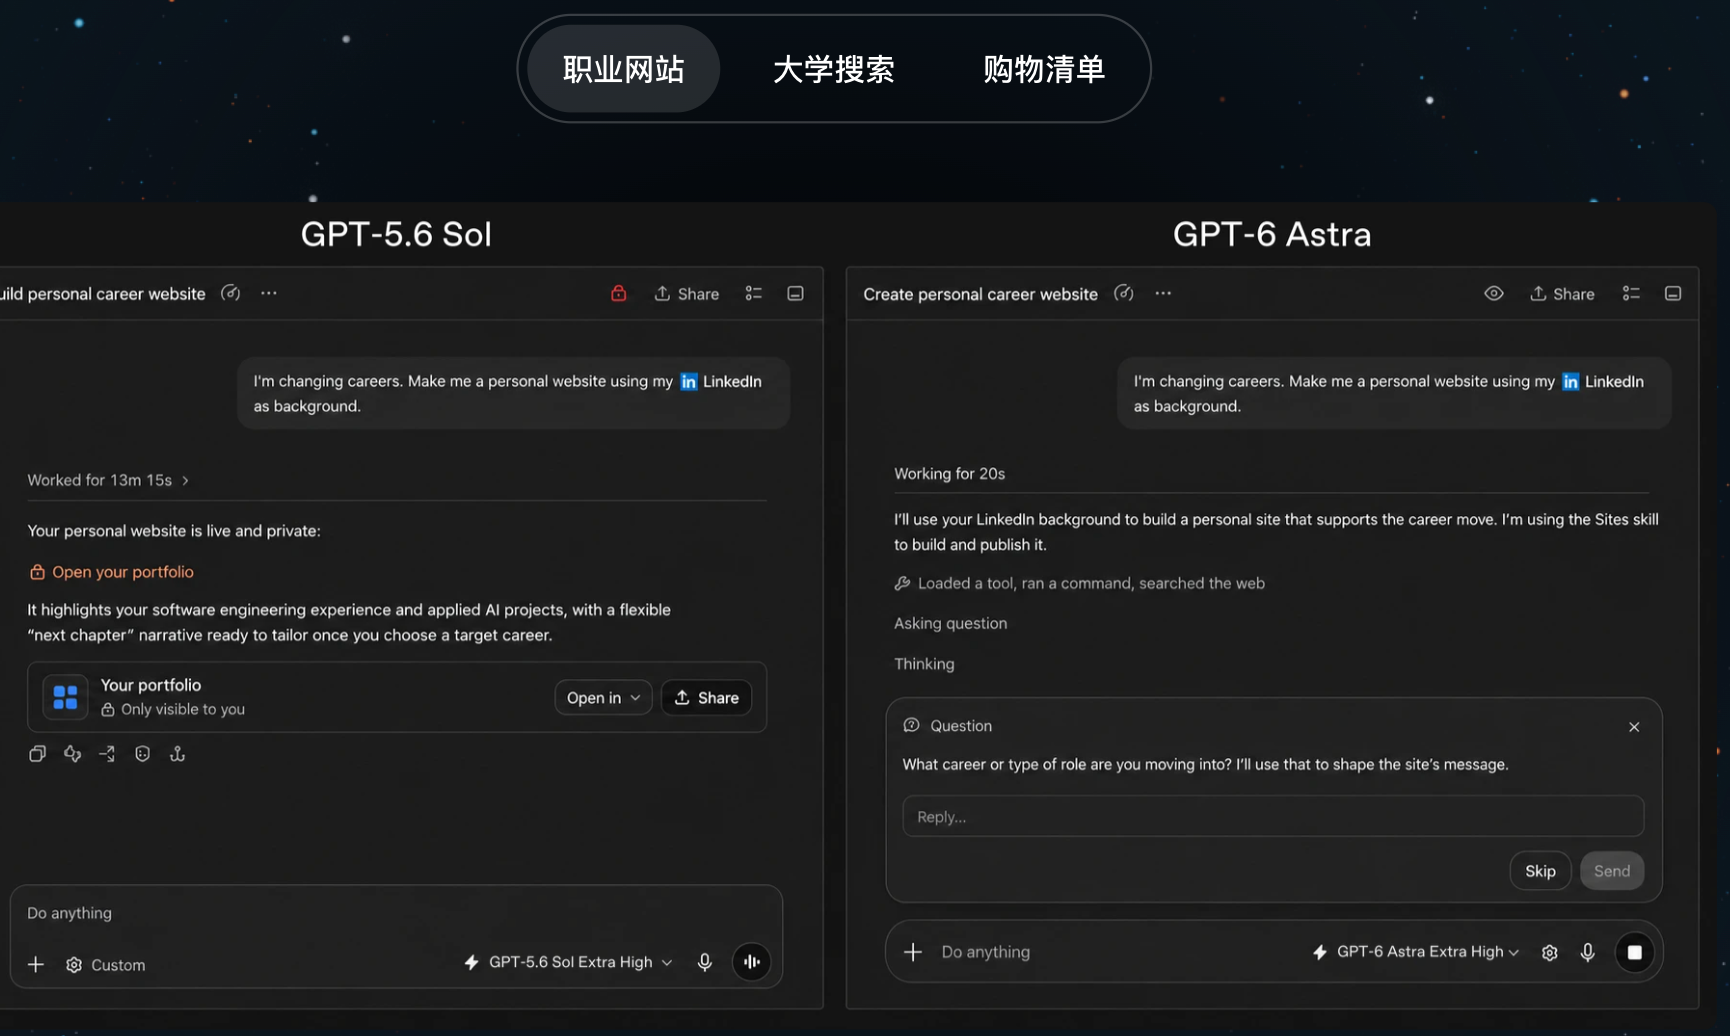The width and height of the screenshot is (1730, 1036).
Task: Click the branch conversation icon under response
Action: [x=108, y=754]
